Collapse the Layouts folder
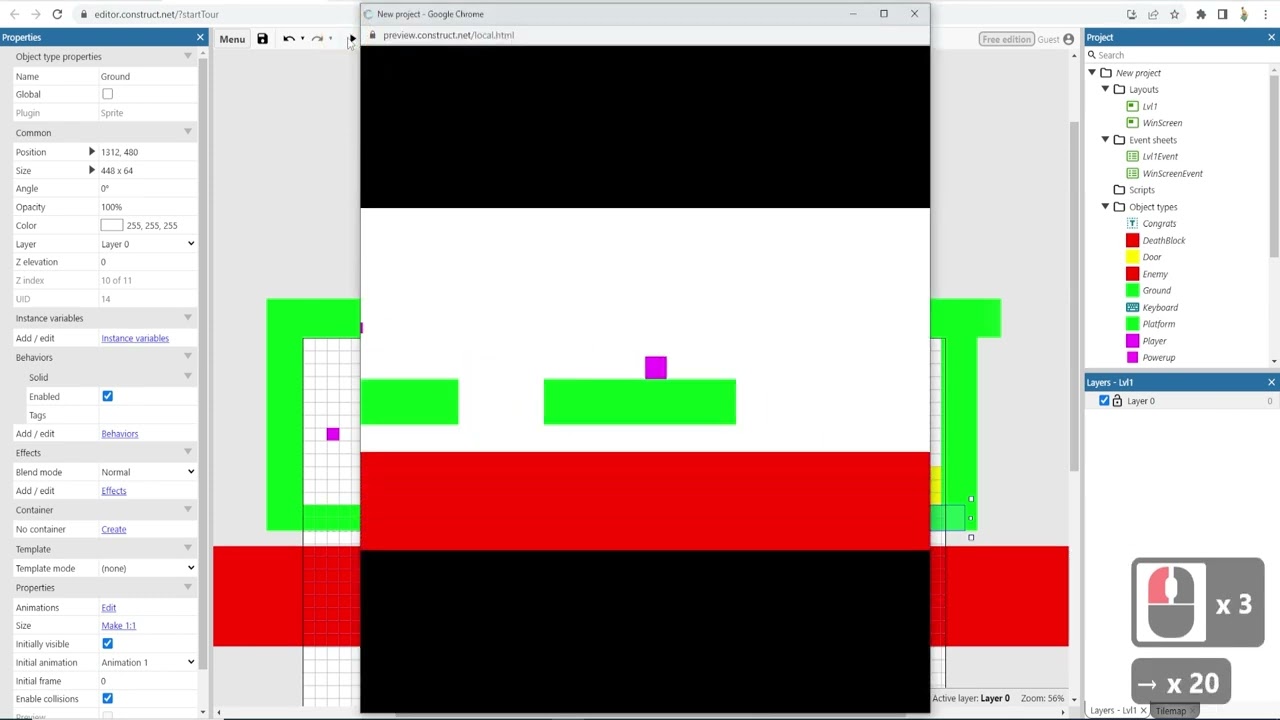 (1105, 90)
